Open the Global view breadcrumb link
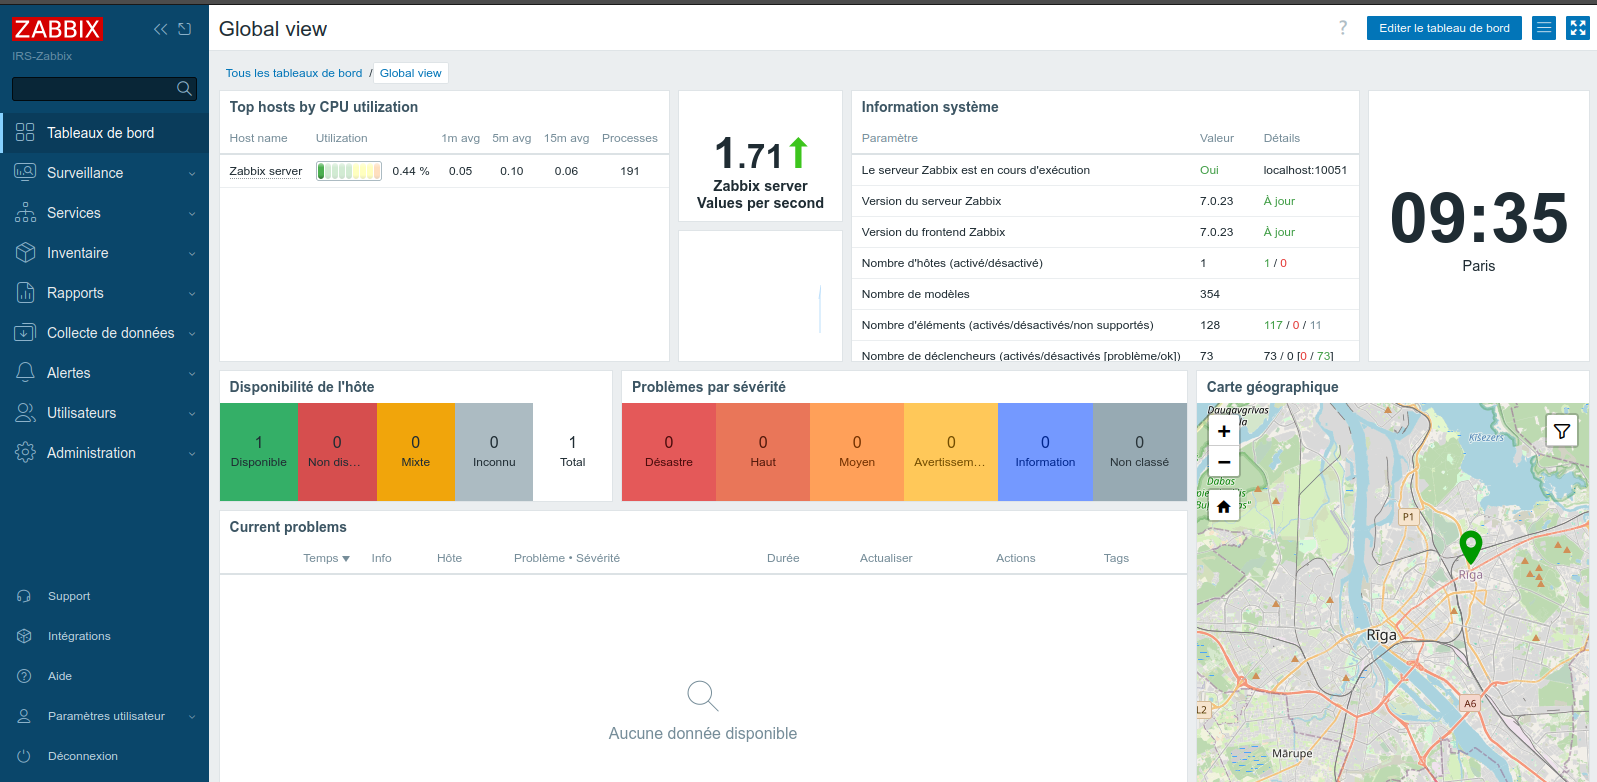Viewport: 1597px width, 782px height. tap(410, 73)
